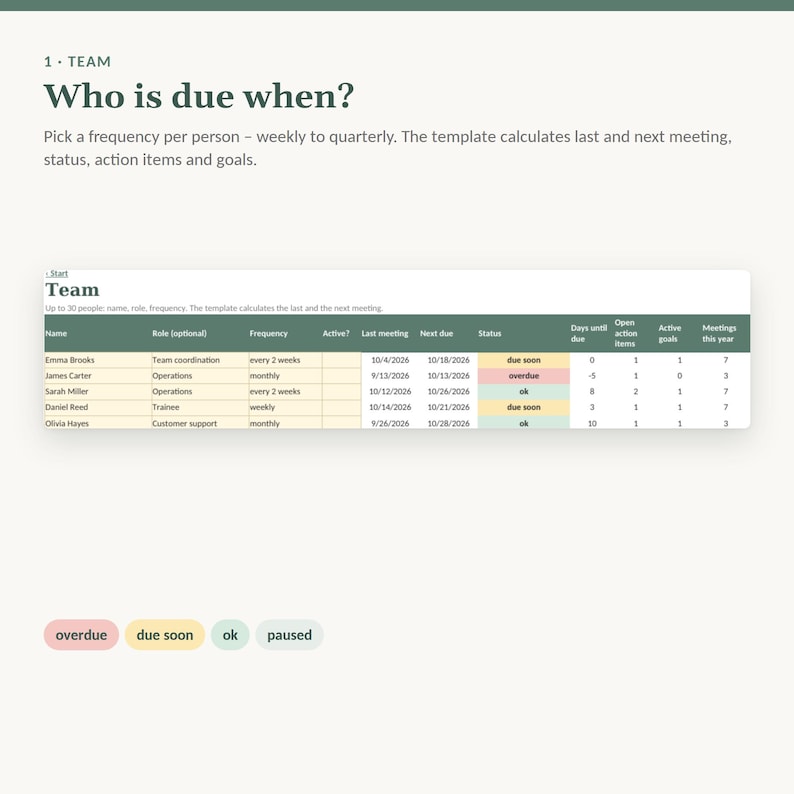Viewport: 794px width, 794px height.
Task: Click Daniel Reed's empty Active? cell
Action: coord(341,407)
